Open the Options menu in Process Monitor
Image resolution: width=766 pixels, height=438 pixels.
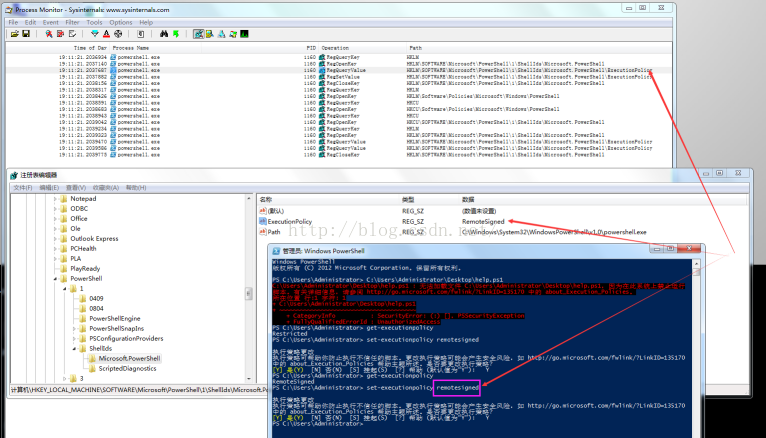(121, 22)
